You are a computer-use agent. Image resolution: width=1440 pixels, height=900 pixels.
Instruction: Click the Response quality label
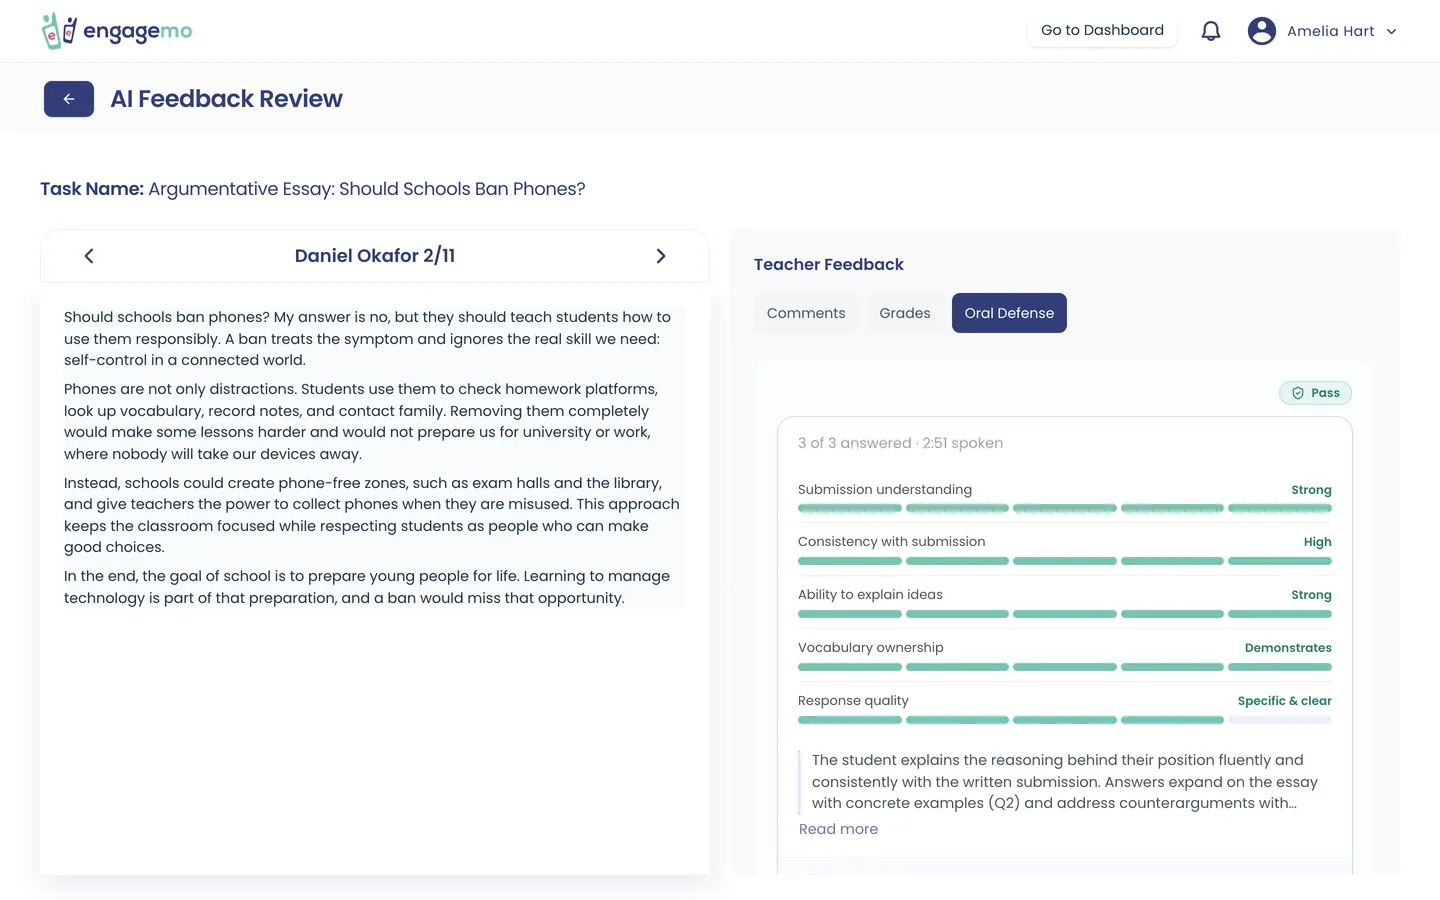[853, 700]
